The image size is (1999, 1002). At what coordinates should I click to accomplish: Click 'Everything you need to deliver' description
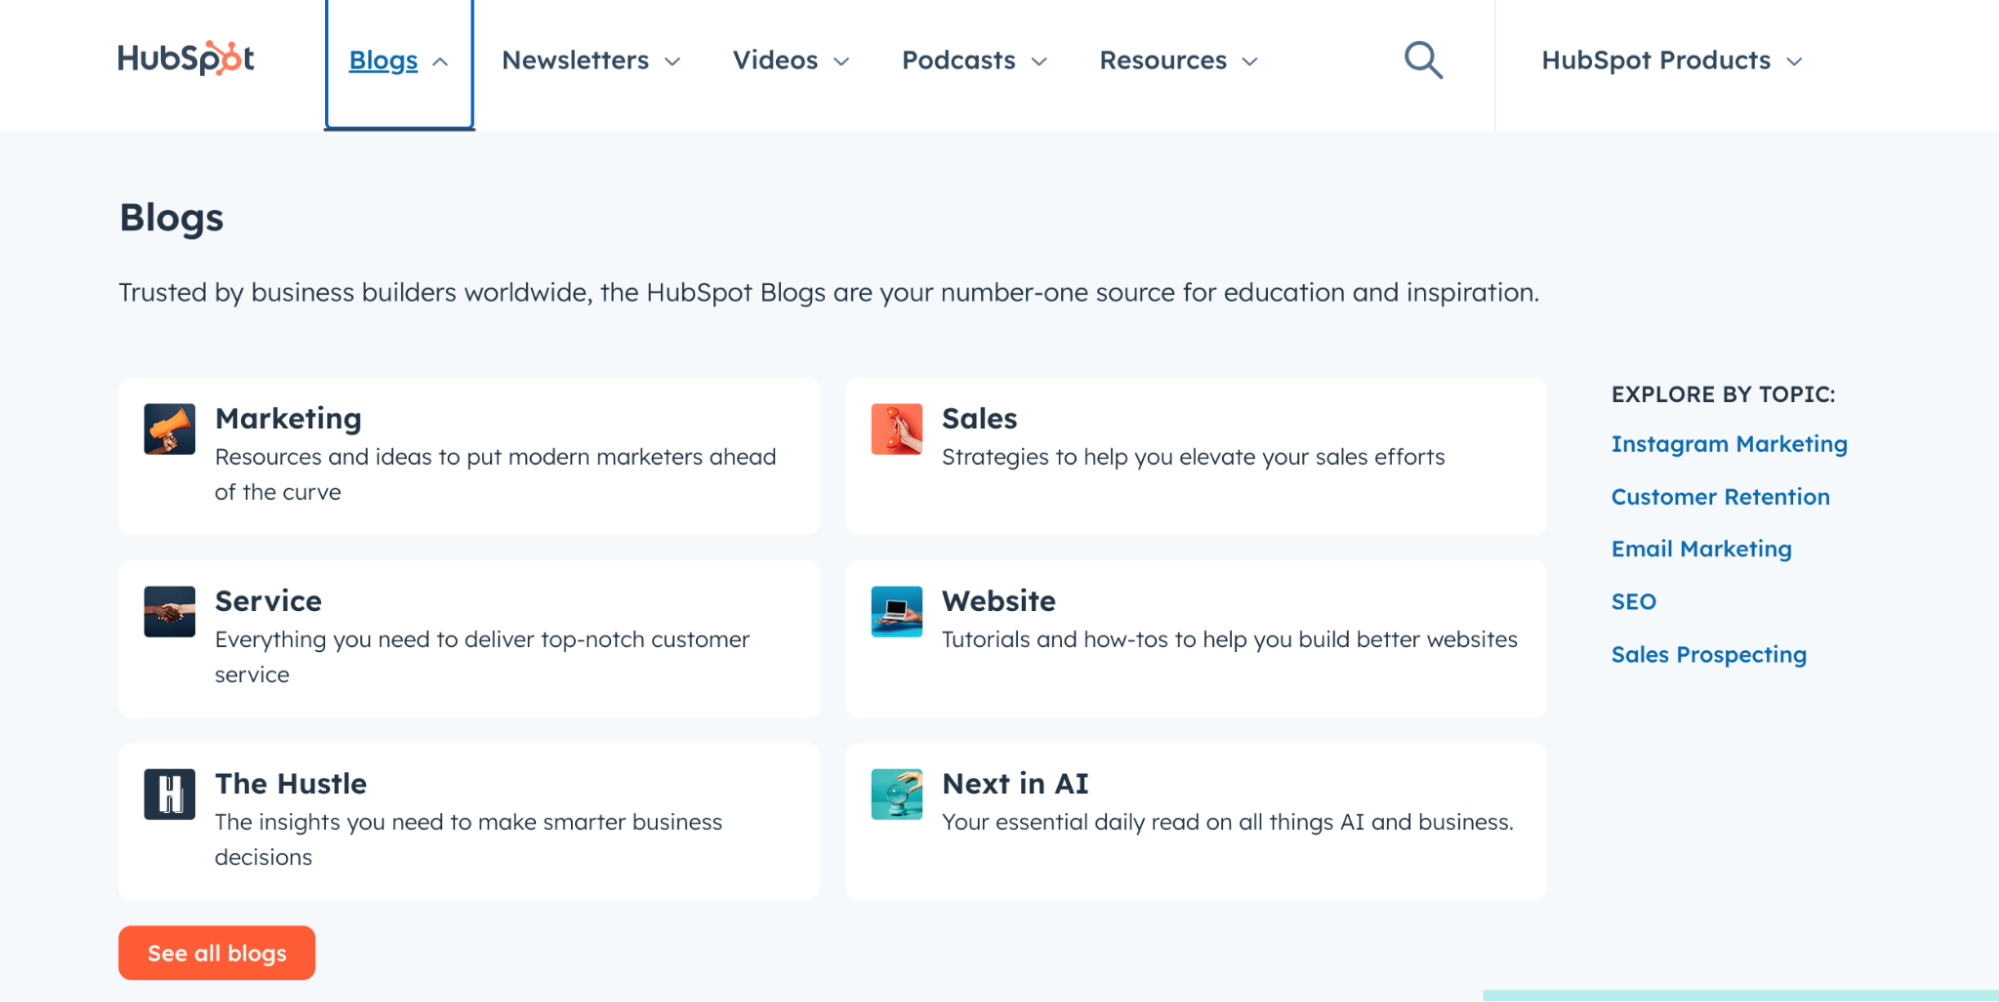[482, 657]
